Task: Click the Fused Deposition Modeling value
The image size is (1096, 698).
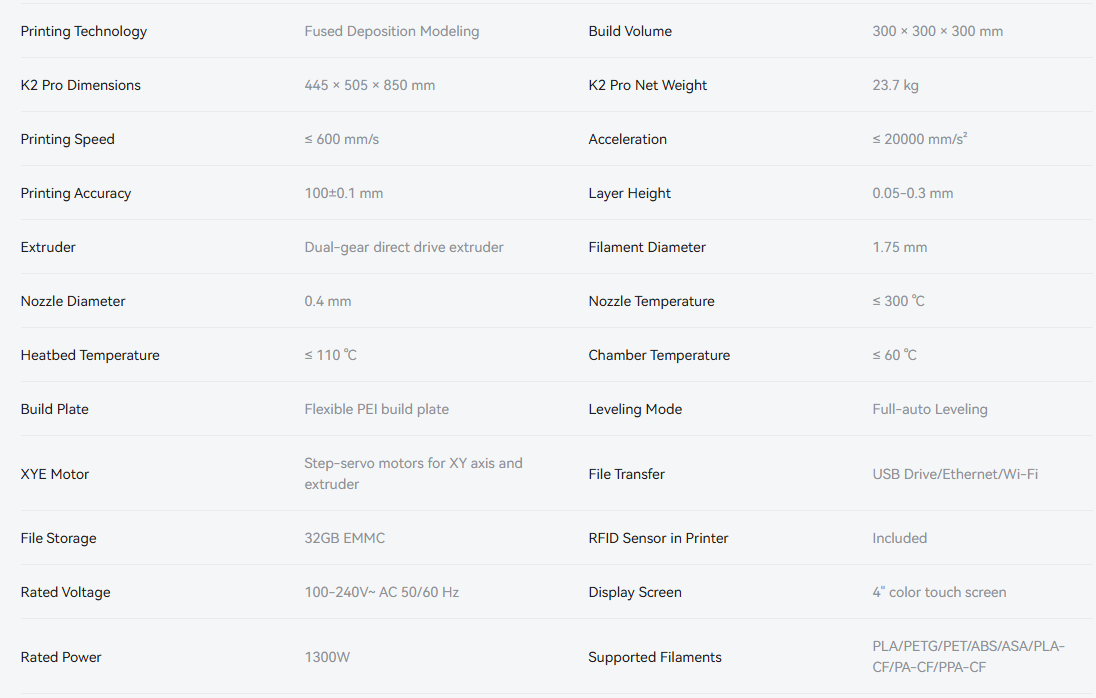Action: pyautogui.click(x=391, y=31)
